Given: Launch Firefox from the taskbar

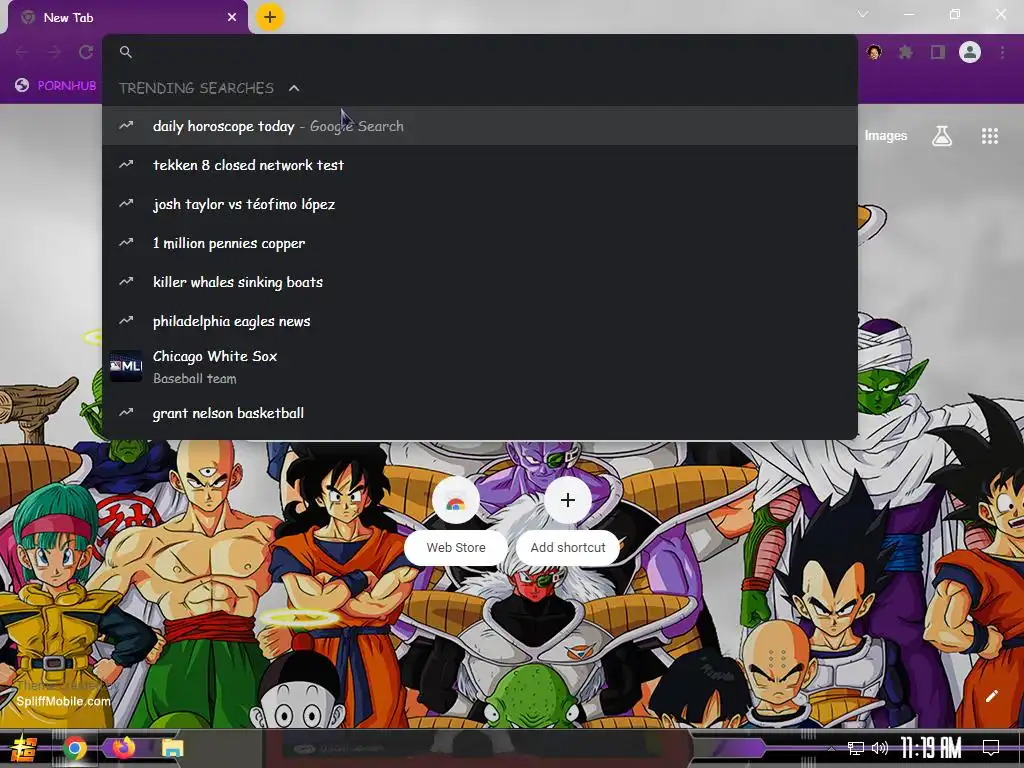Looking at the screenshot, I should tap(123, 747).
